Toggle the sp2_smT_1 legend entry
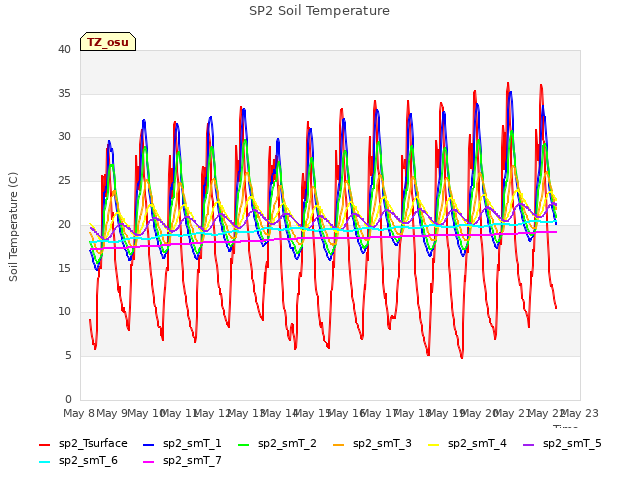The height and width of the screenshot is (480, 640). click(x=182, y=444)
